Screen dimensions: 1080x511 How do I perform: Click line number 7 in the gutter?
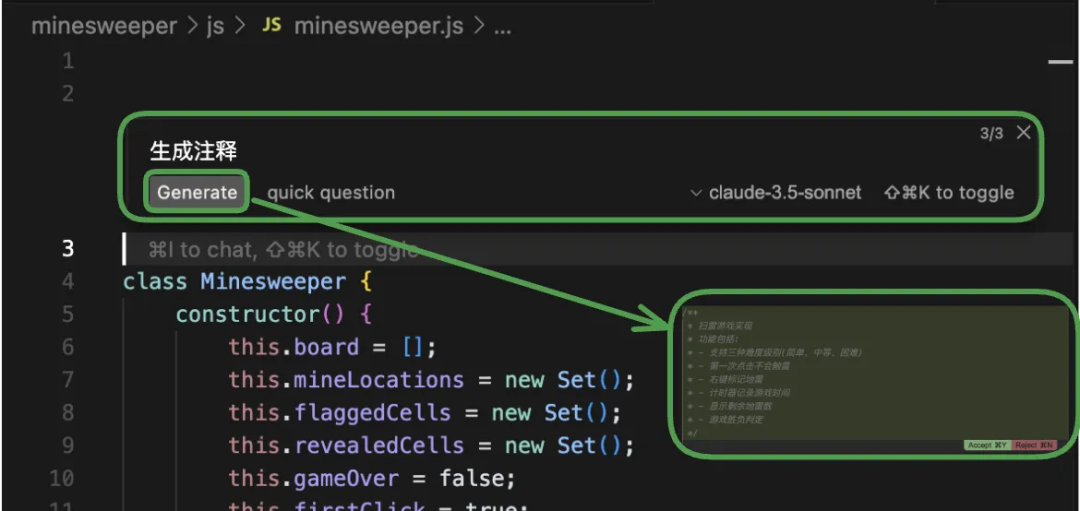click(68, 380)
